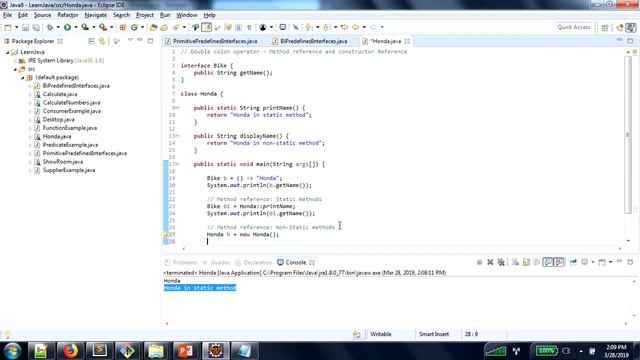Click the External Tools run icon
Viewport: 640px width, 360px height.
(x=103, y=27)
